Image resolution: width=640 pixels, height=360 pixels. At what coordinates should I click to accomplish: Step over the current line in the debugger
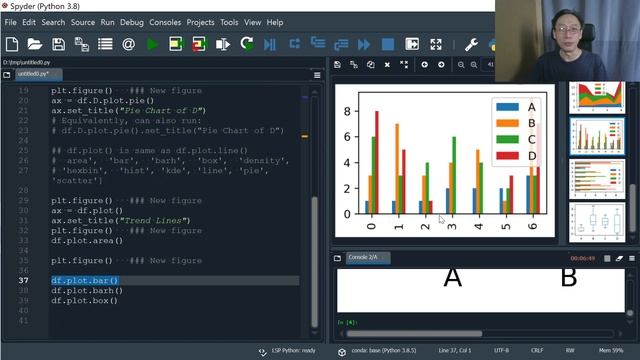pyautogui.click(x=294, y=43)
